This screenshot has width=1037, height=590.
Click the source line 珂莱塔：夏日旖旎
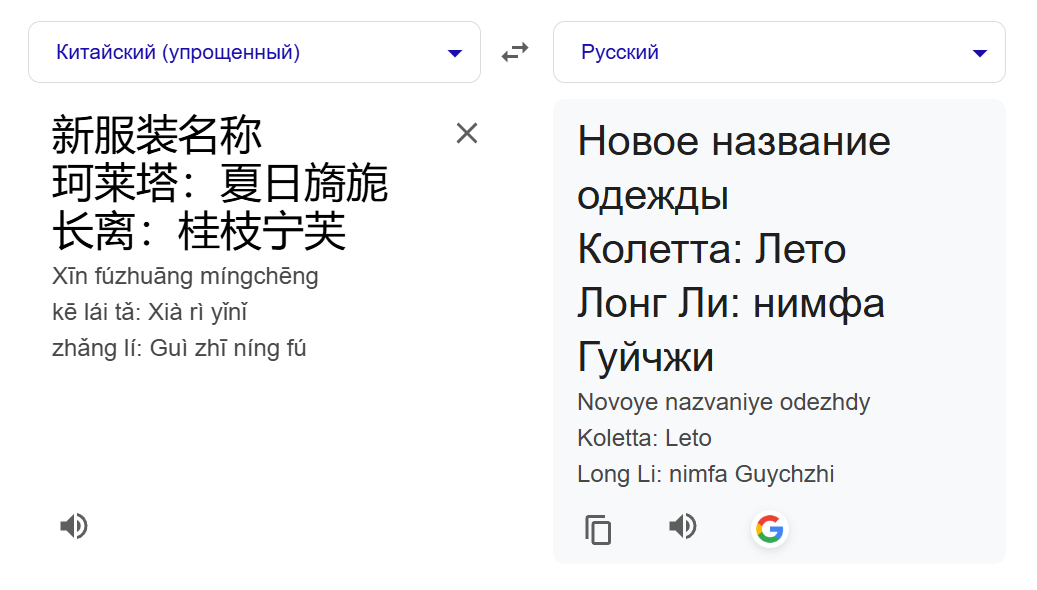(220, 183)
